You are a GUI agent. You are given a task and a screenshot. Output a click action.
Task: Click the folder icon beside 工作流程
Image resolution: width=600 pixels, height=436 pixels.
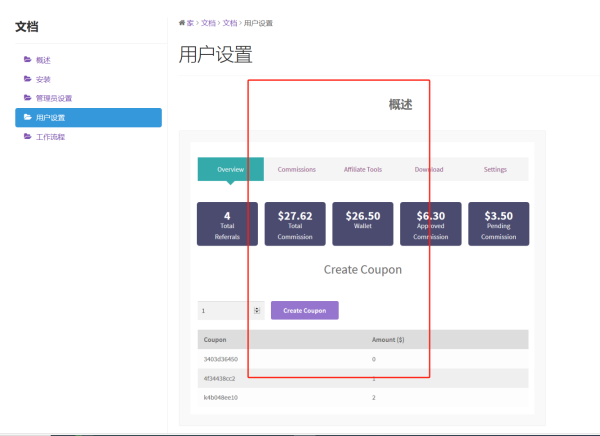(28, 136)
